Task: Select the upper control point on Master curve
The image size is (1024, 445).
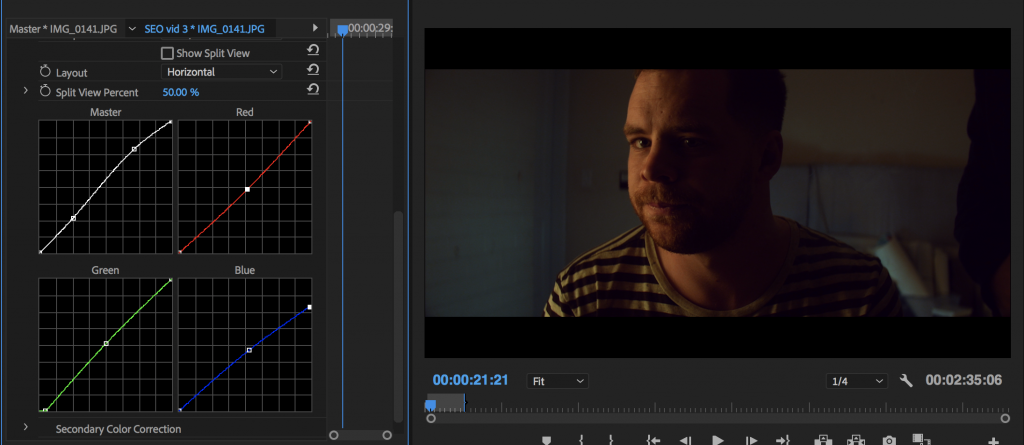Action: (x=135, y=149)
